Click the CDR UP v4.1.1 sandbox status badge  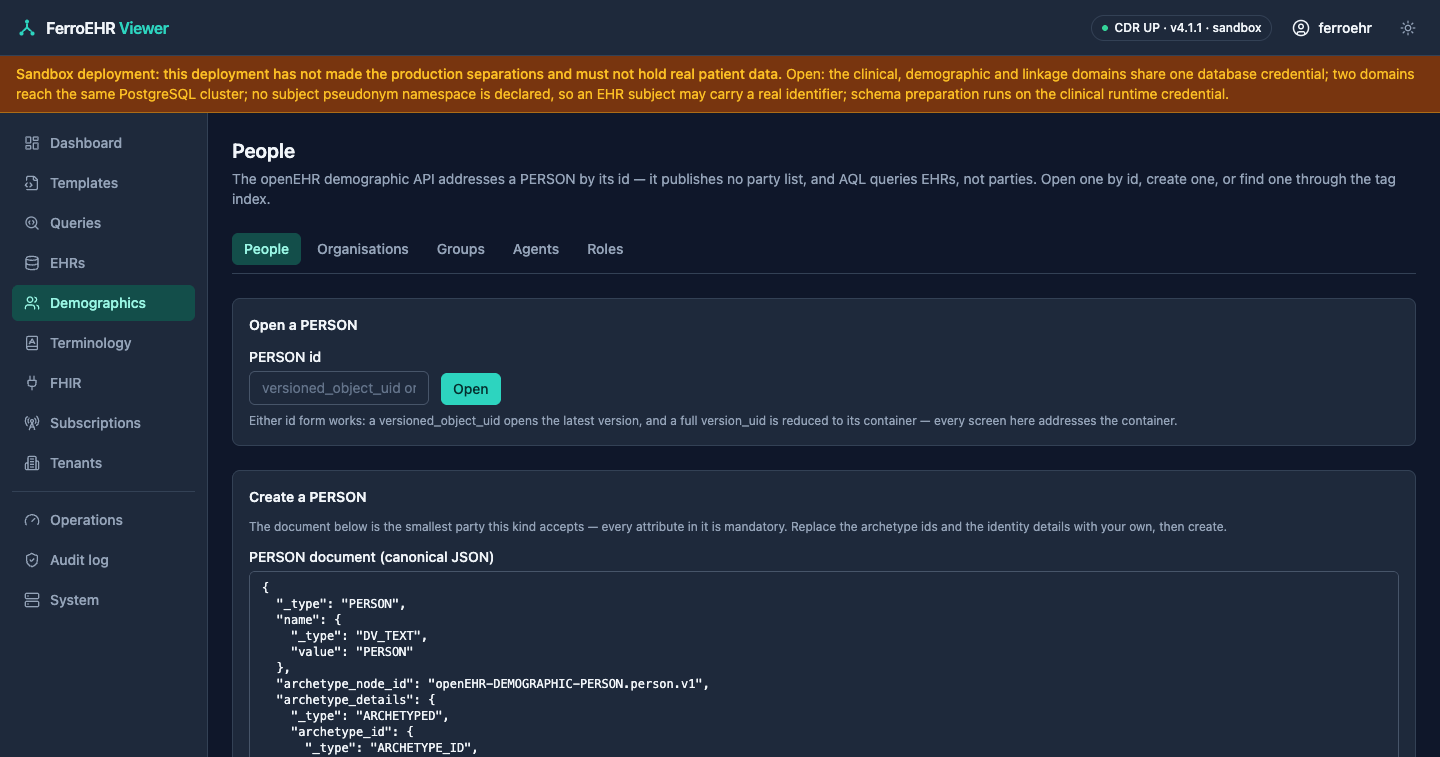click(x=1181, y=28)
